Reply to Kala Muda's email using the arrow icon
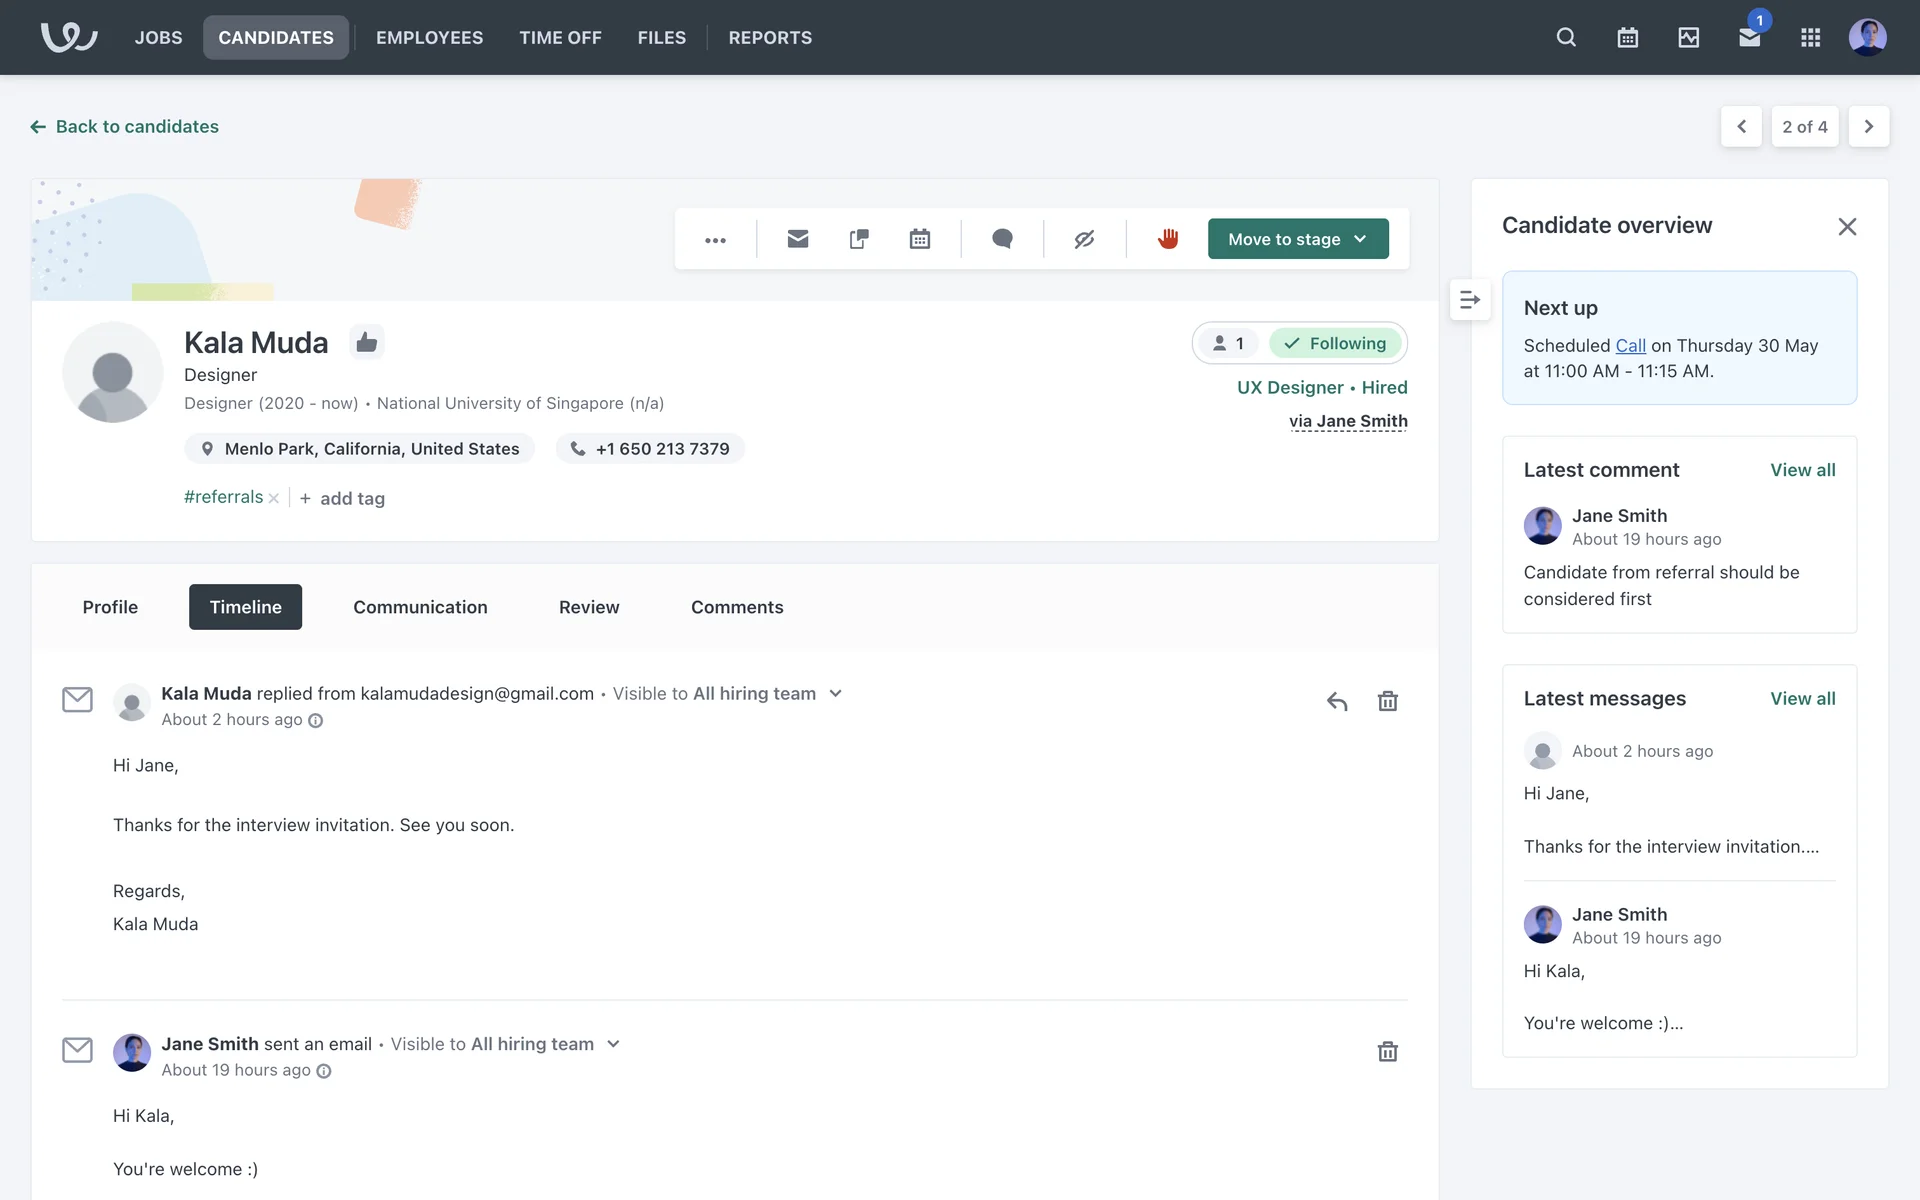The height and width of the screenshot is (1200, 1920). point(1337,701)
